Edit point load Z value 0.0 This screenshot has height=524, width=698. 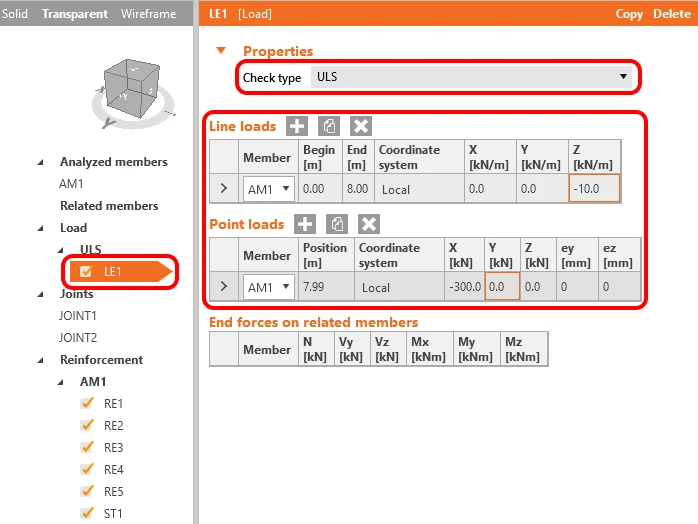[538, 286]
